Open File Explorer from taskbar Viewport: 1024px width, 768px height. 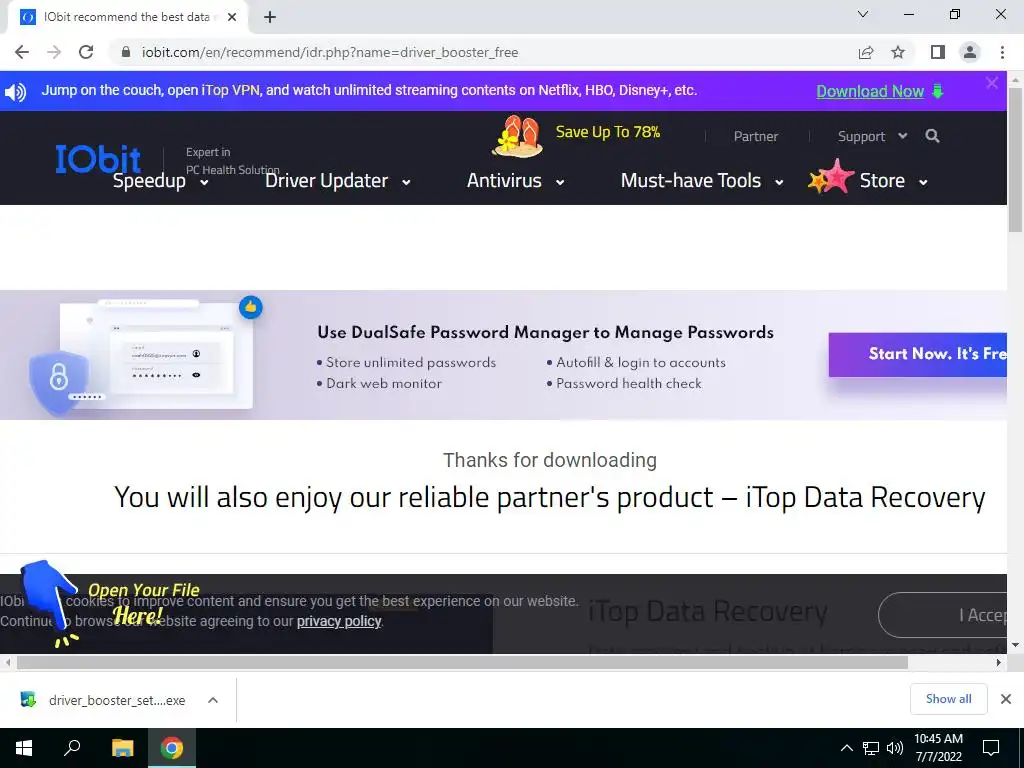click(x=122, y=748)
